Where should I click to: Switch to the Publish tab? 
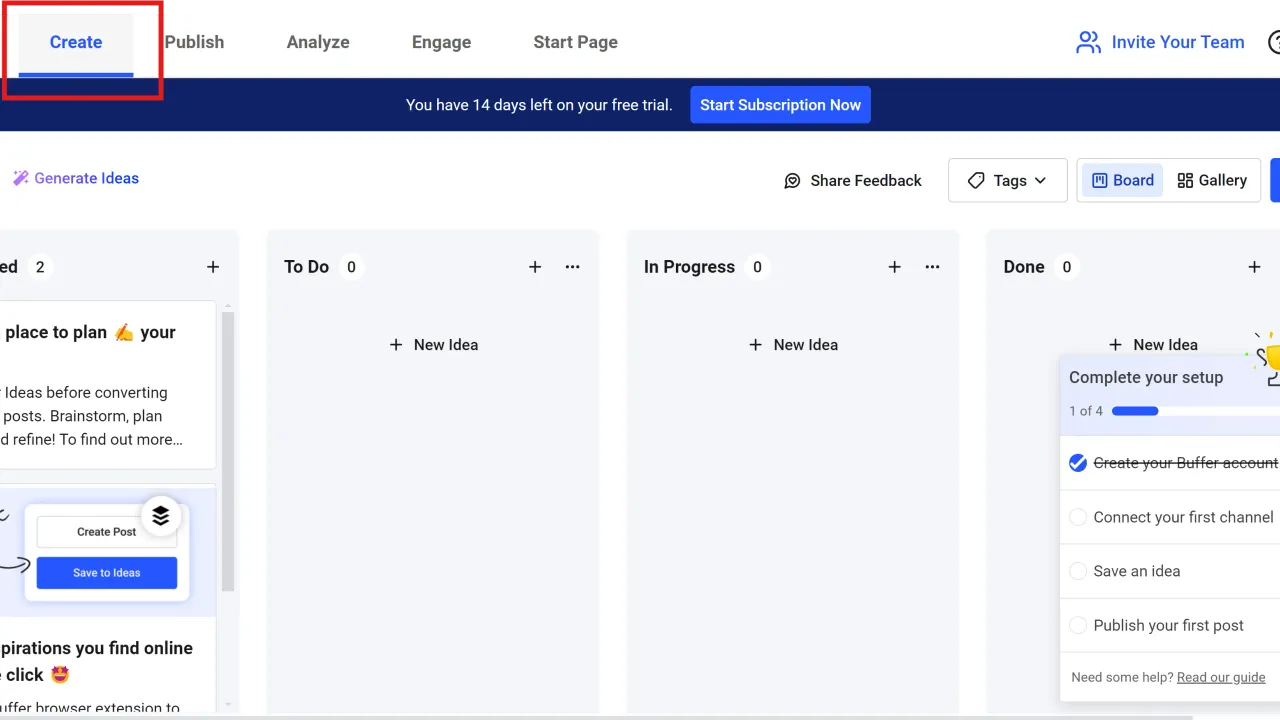pos(194,42)
